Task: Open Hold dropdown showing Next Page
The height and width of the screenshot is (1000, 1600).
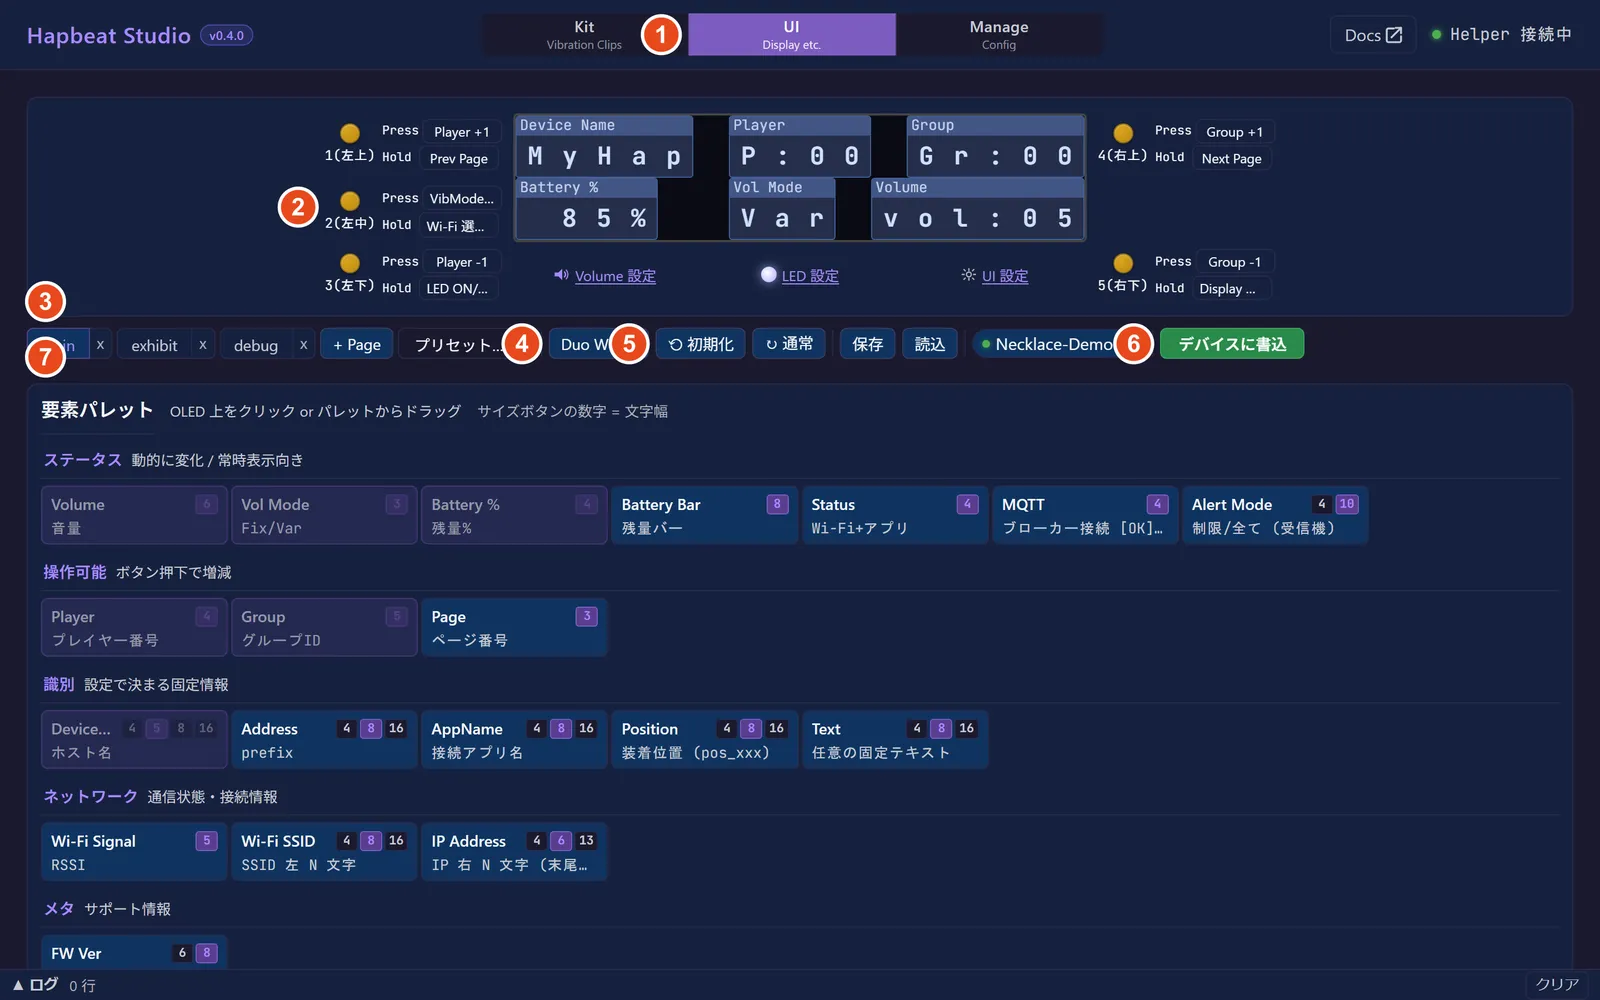Action: [x=1234, y=159]
